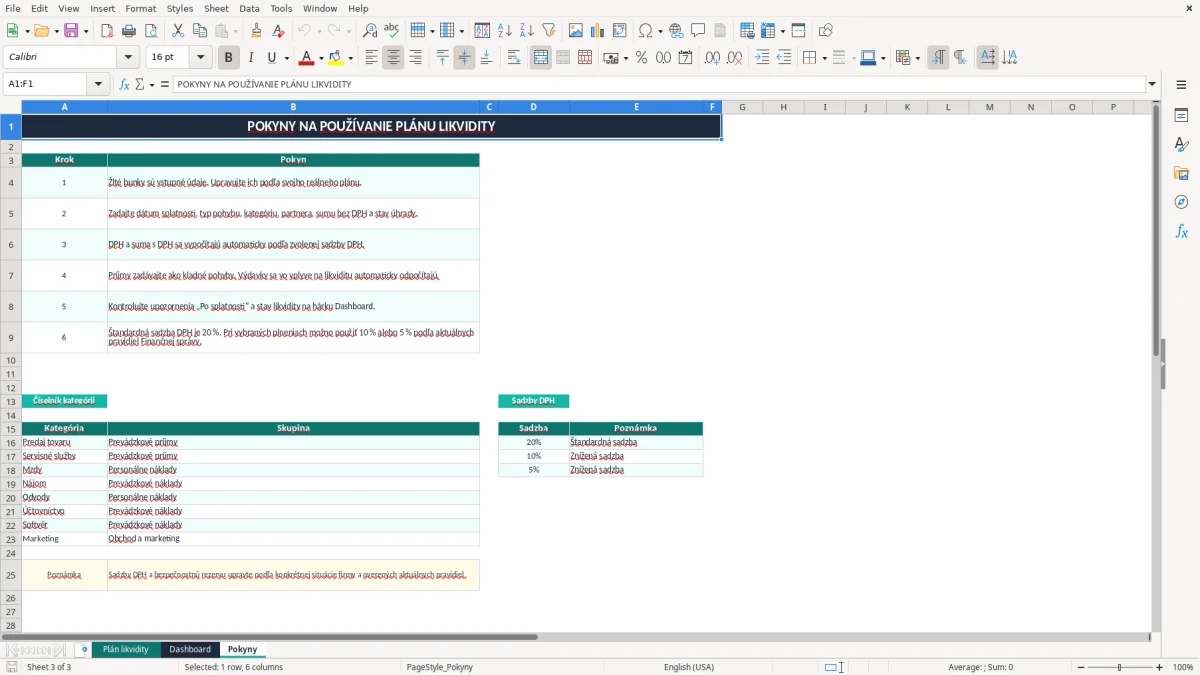Align the cell text left
Image resolution: width=1200 pixels, height=675 pixels.
[x=372, y=58]
